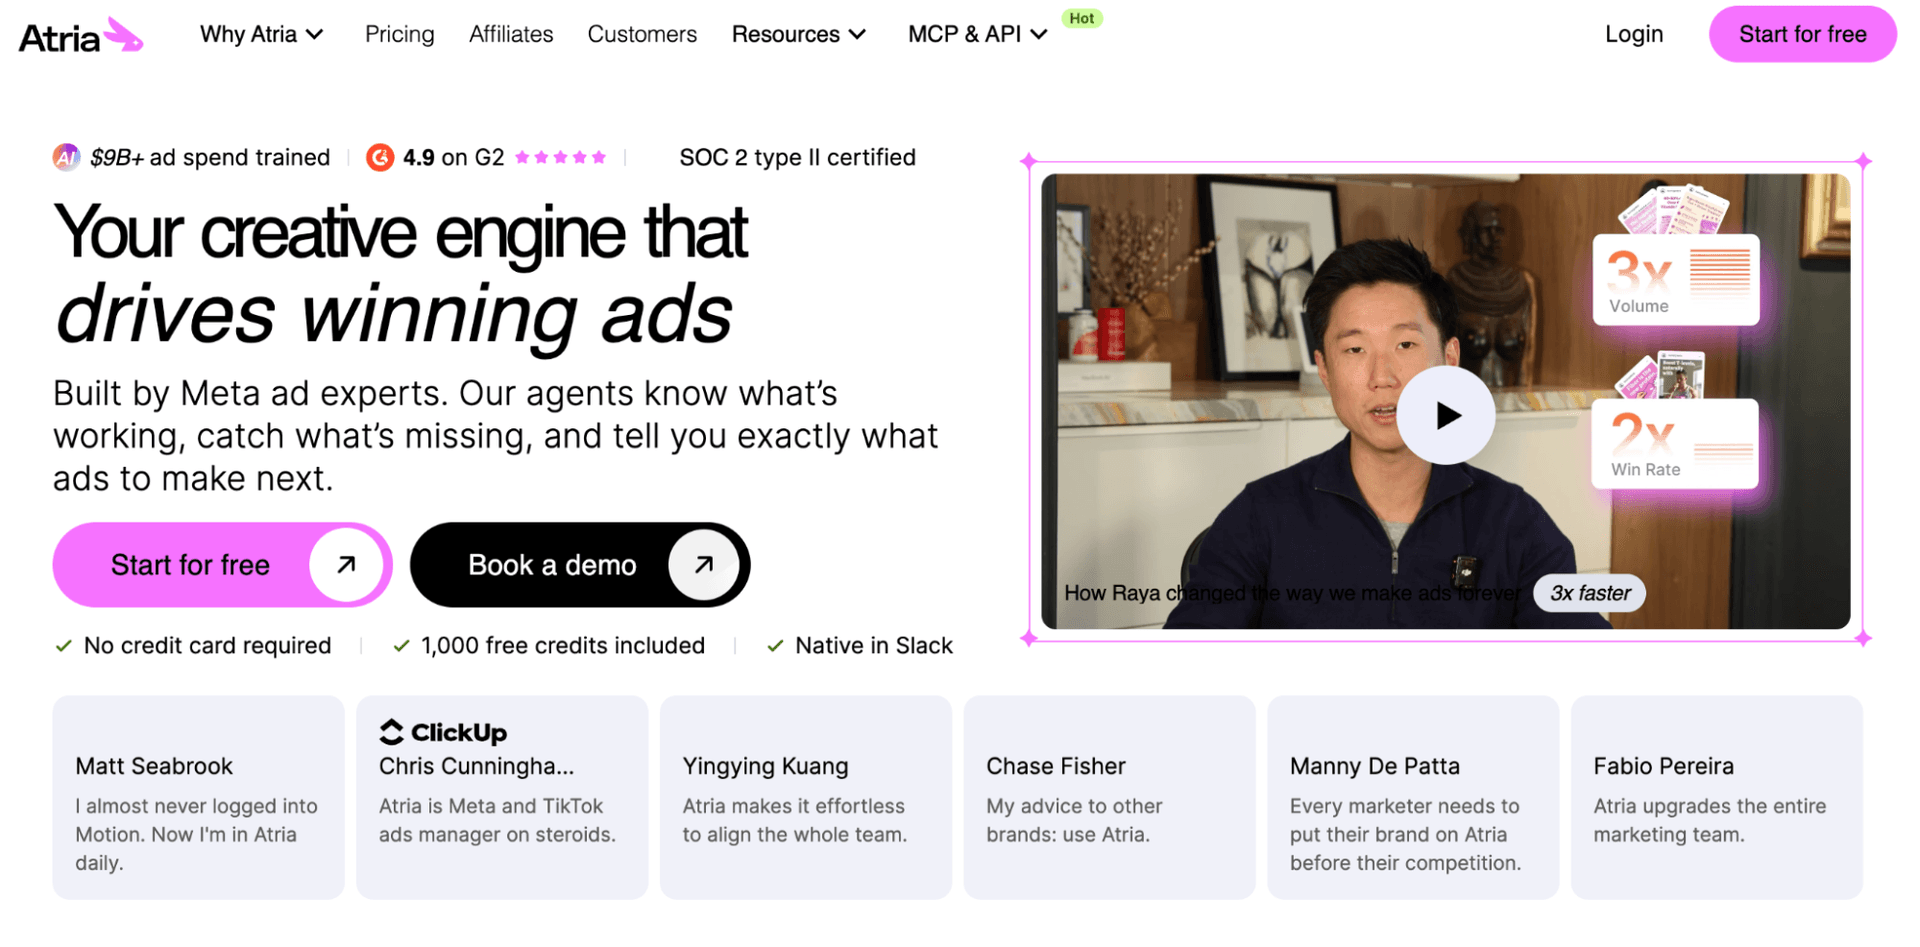Click Fabio Pereira's name
This screenshot has height=947, width=1920.
coord(1663,766)
